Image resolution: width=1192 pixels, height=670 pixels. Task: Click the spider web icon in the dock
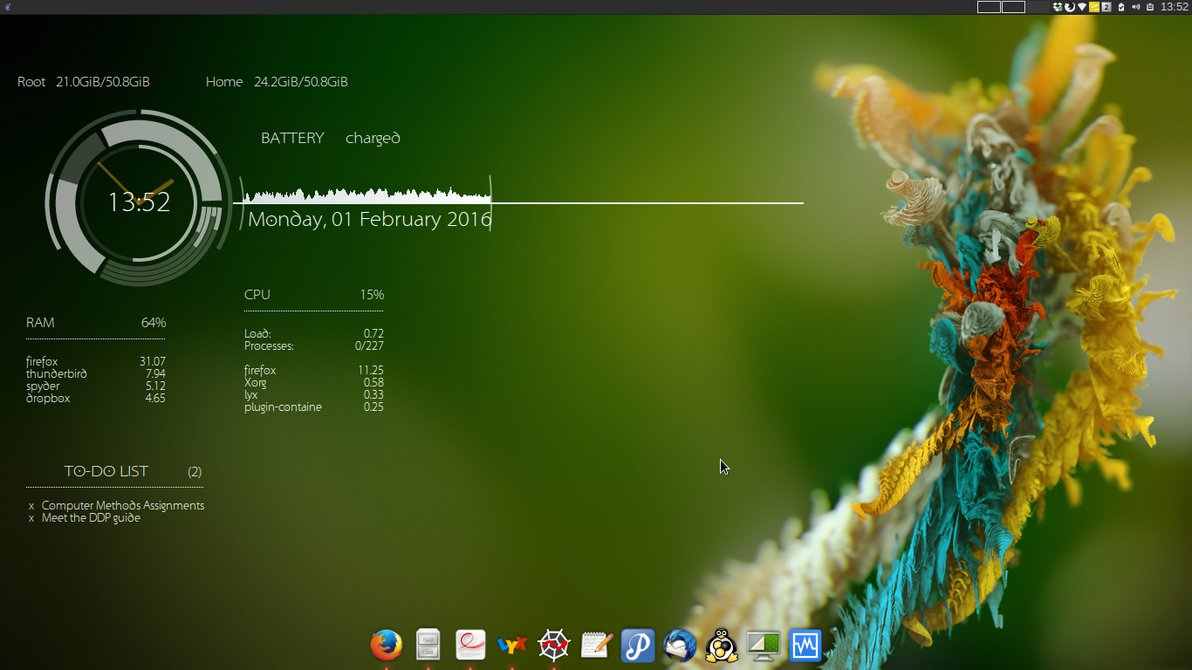(553, 645)
